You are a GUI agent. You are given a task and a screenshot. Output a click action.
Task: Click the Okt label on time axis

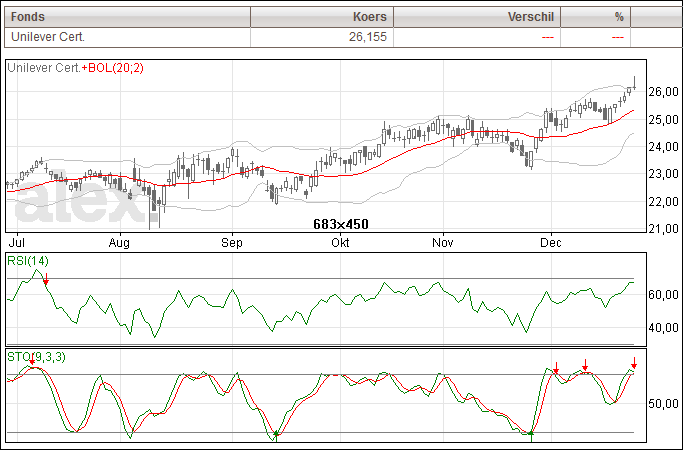[340, 243]
